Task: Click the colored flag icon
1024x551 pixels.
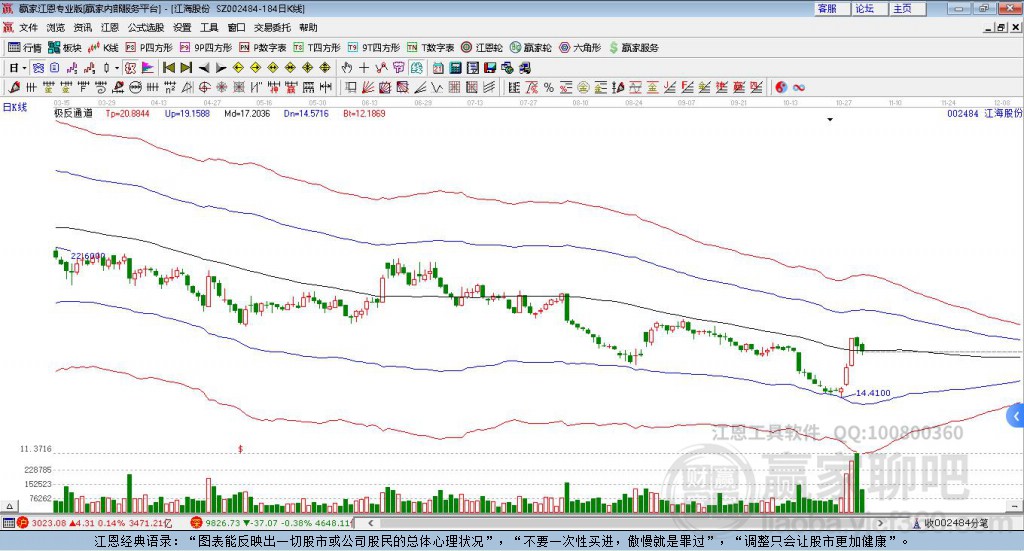Action: pos(148,67)
